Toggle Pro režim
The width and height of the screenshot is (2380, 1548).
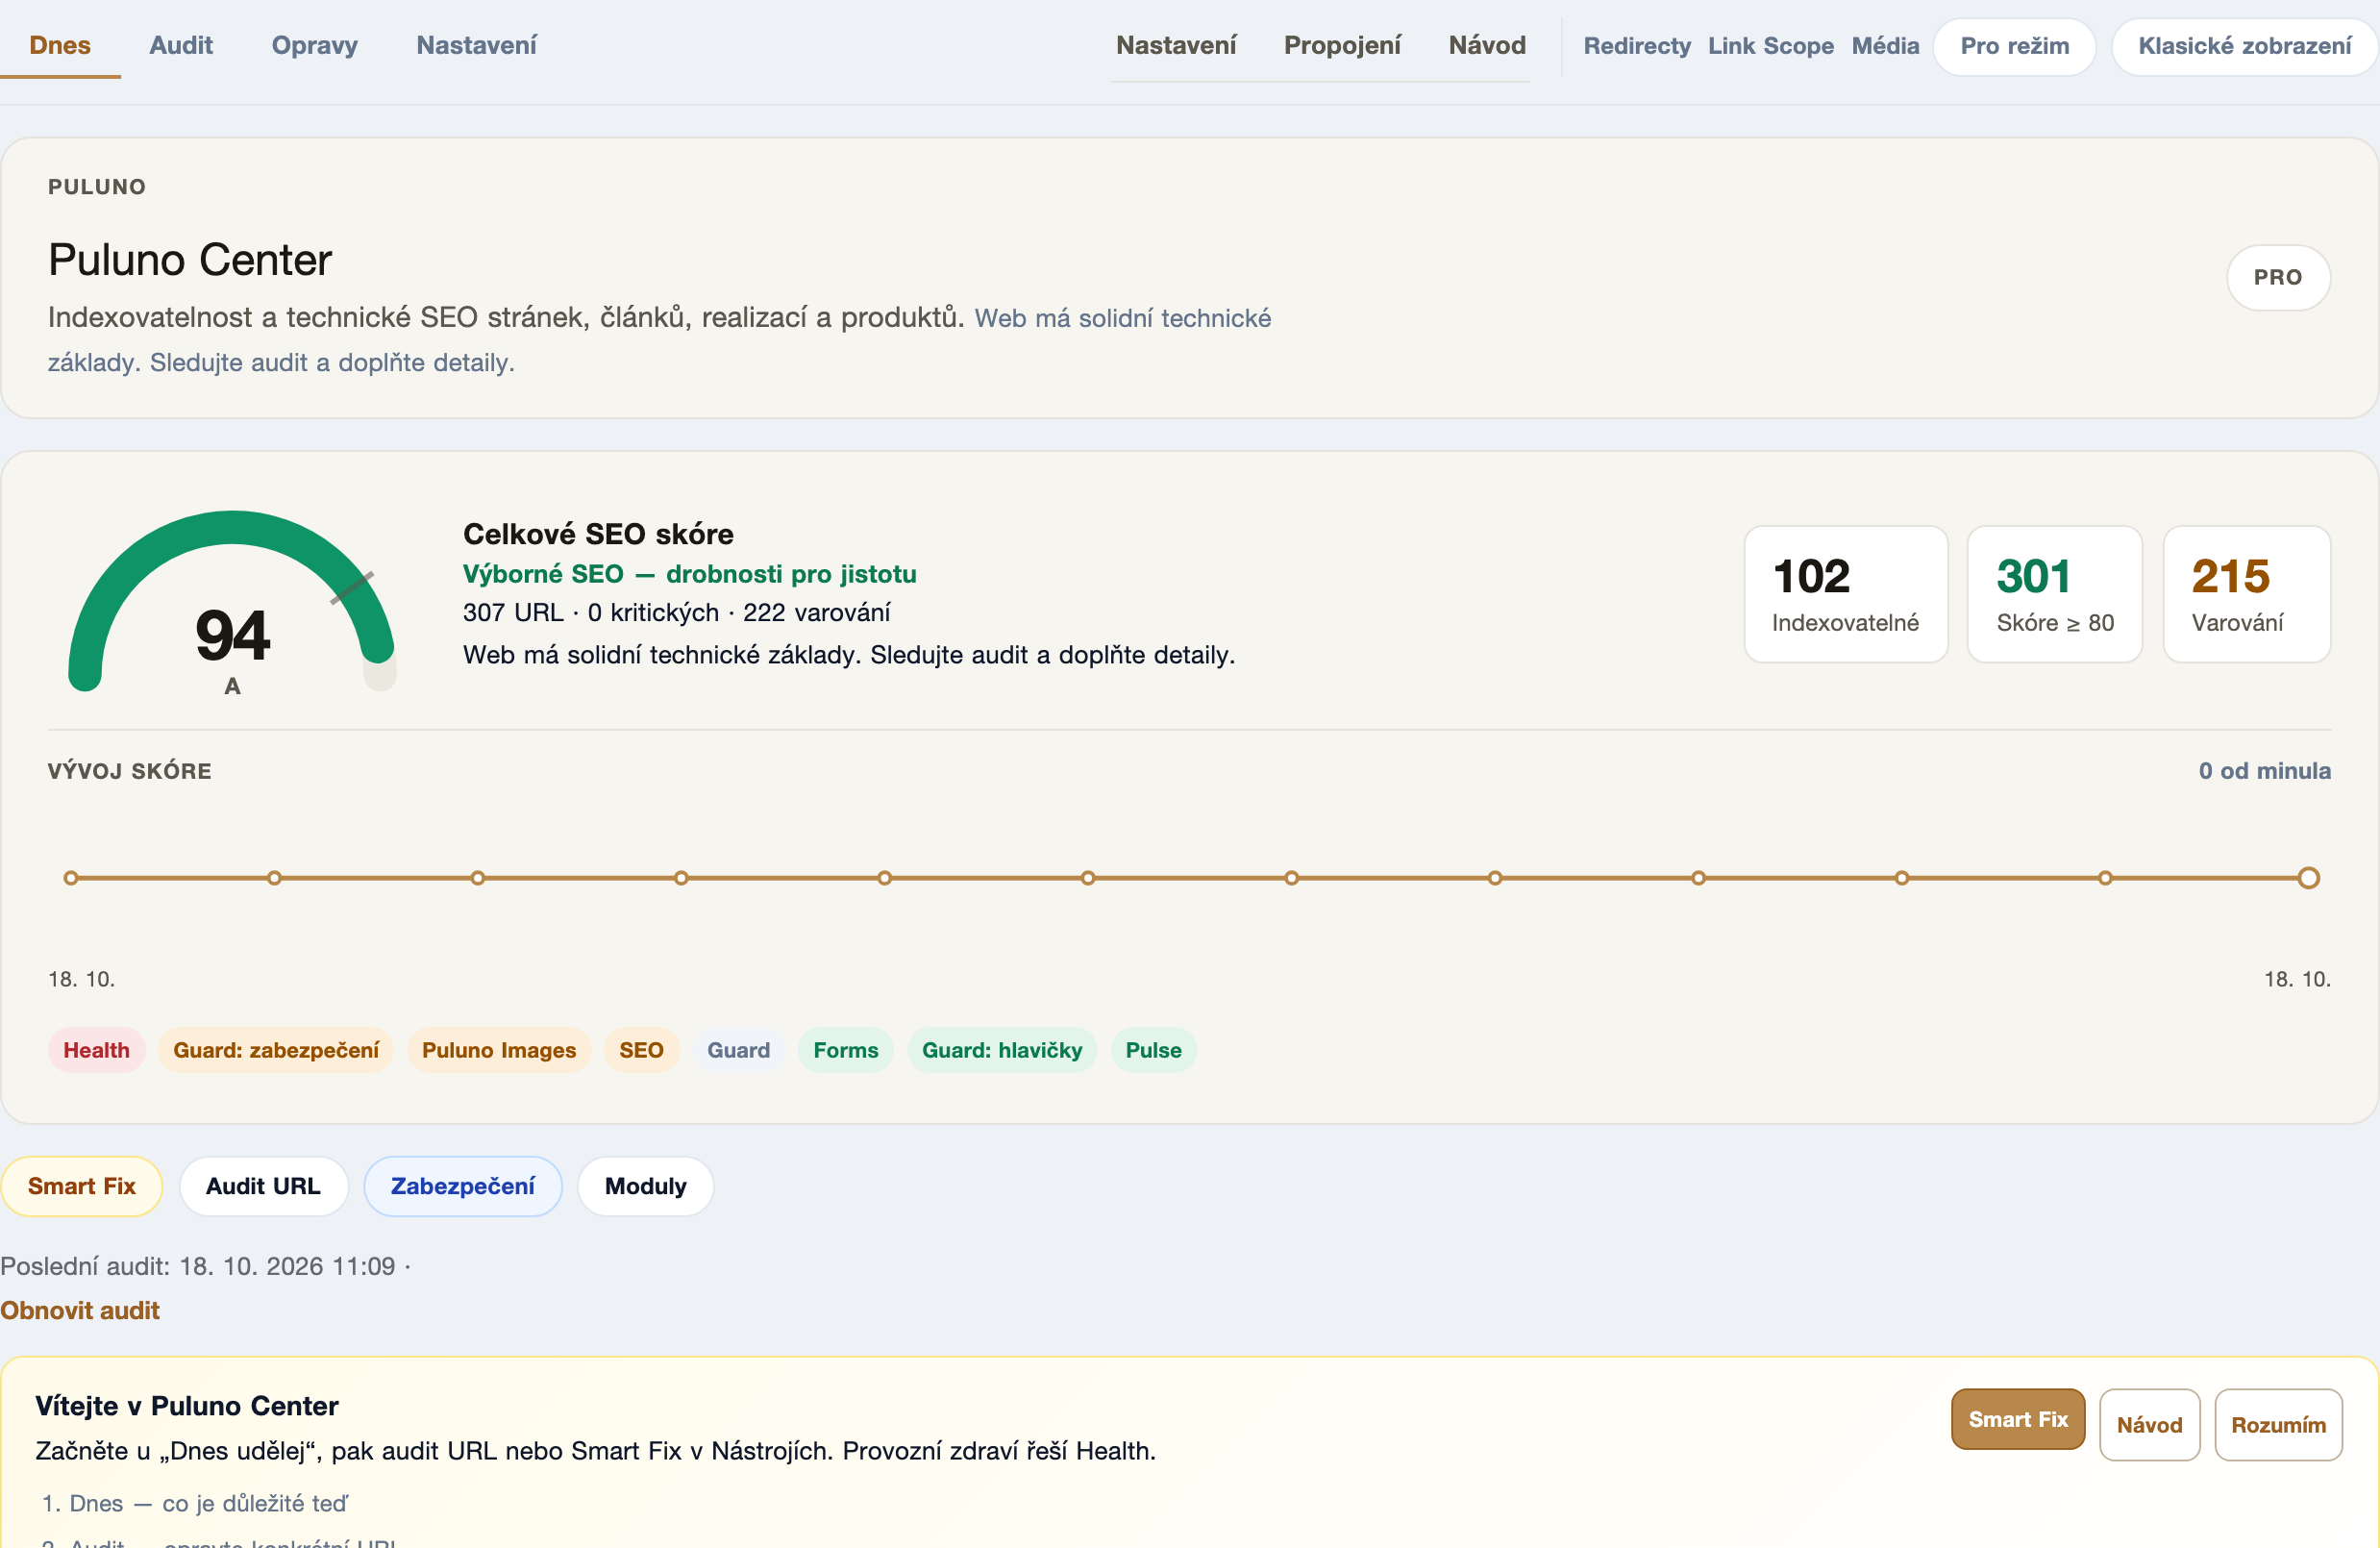point(2014,46)
